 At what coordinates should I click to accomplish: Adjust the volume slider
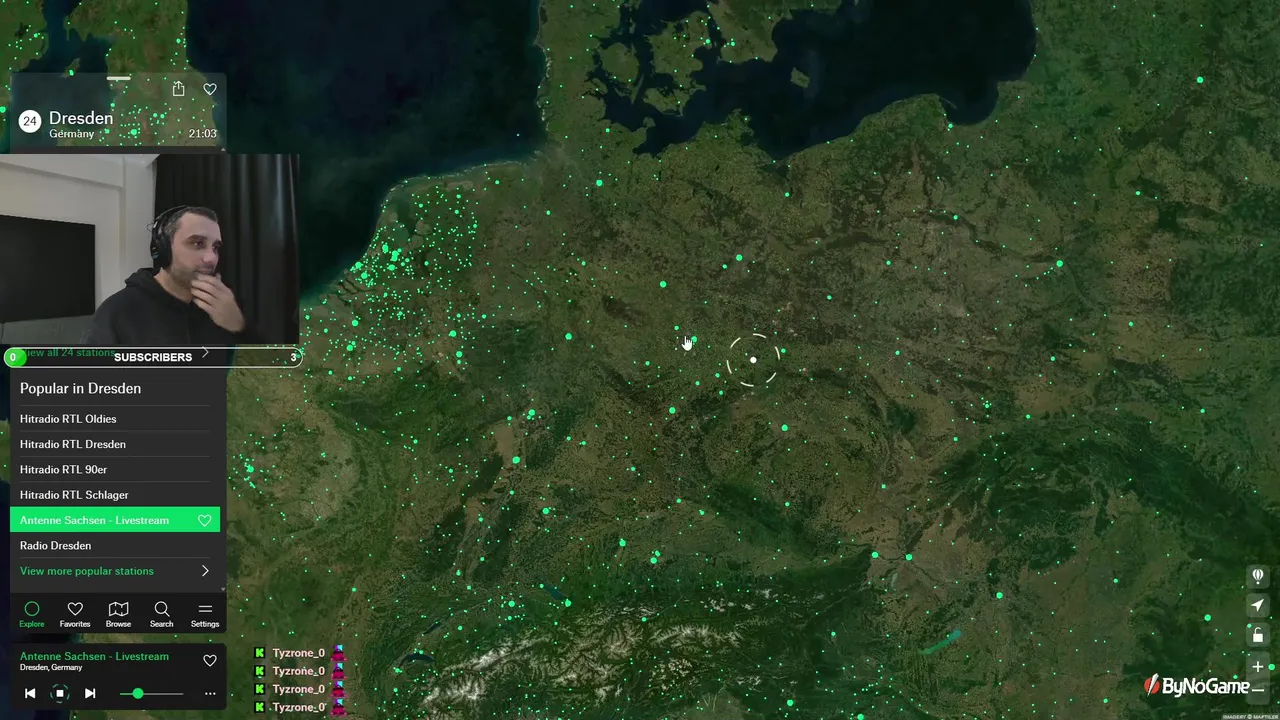pos(152,693)
